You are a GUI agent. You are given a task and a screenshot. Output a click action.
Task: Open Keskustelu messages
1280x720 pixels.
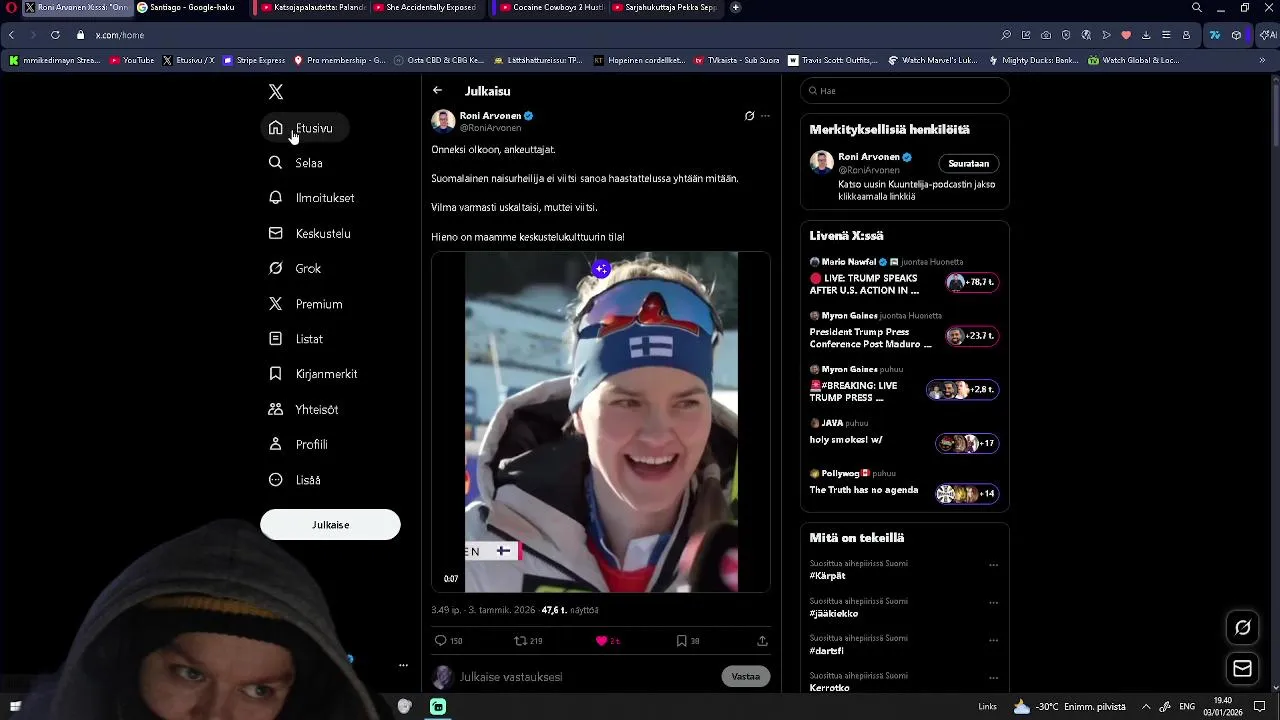pyautogui.click(x=310, y=233)
